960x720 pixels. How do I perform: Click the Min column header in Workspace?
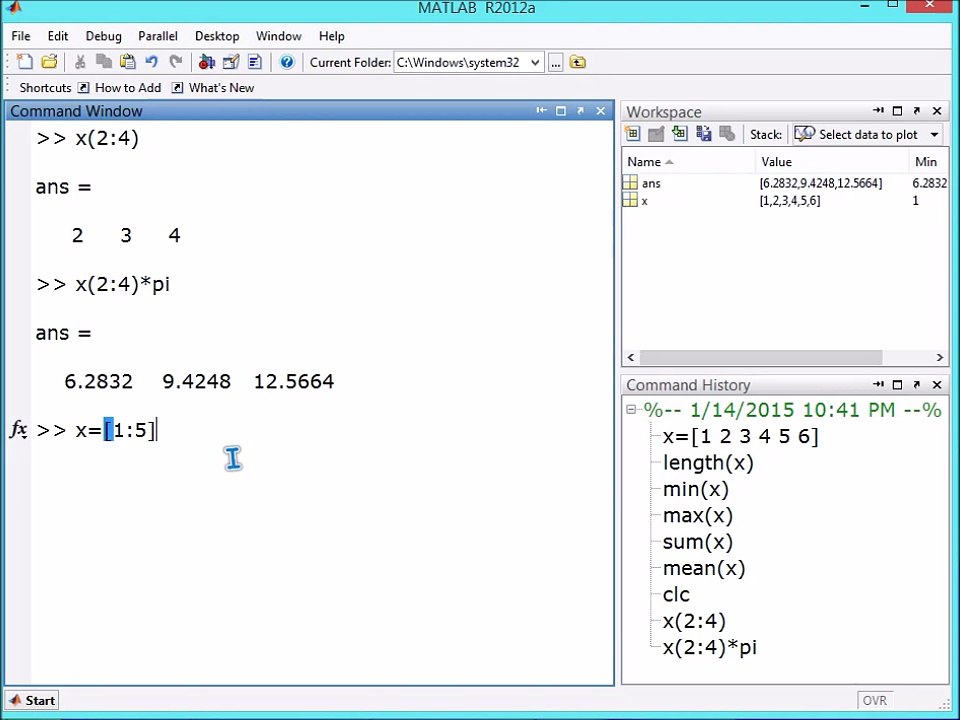click(x=928, y=162)
